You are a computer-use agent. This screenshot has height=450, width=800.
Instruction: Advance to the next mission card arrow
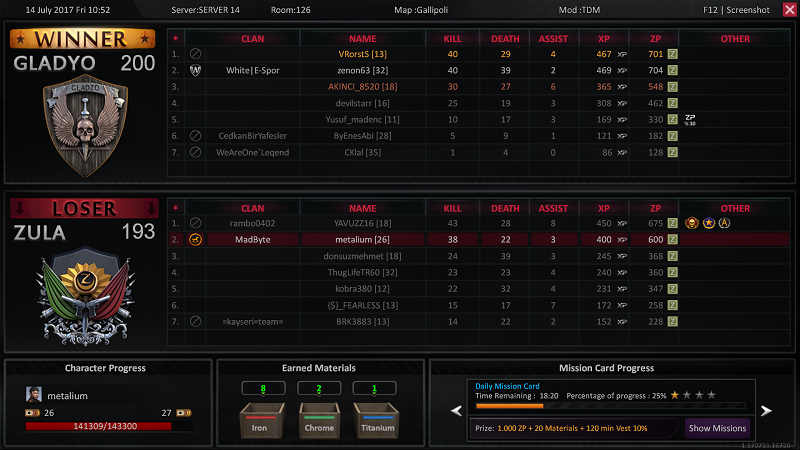point(767,410)
